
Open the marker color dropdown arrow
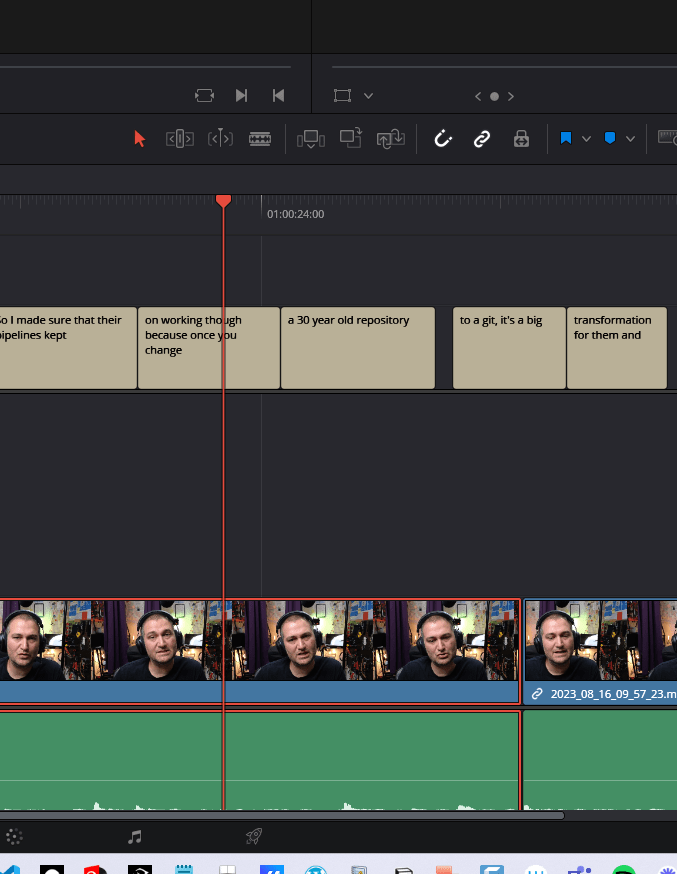630,139
